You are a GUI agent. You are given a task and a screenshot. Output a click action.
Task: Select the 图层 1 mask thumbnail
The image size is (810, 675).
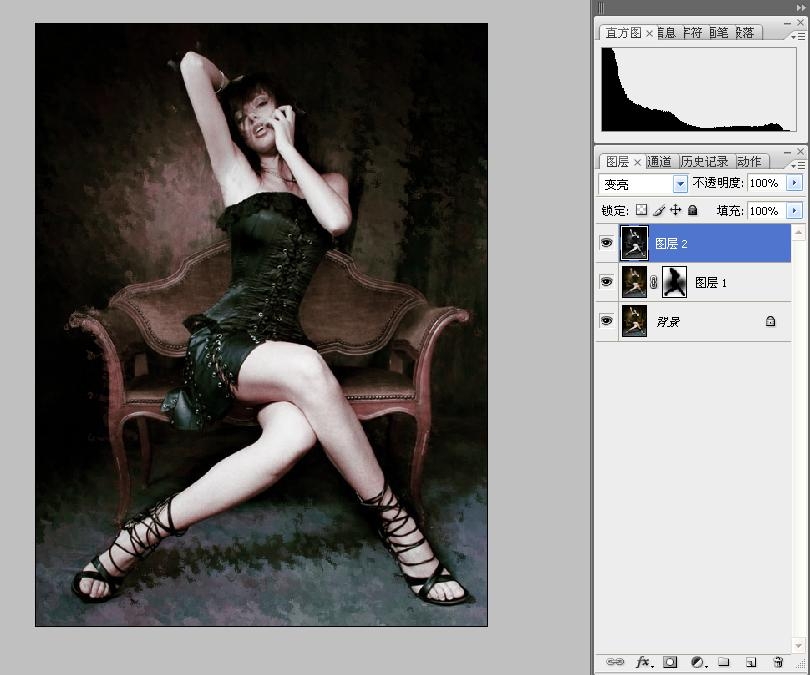[675, 282]
